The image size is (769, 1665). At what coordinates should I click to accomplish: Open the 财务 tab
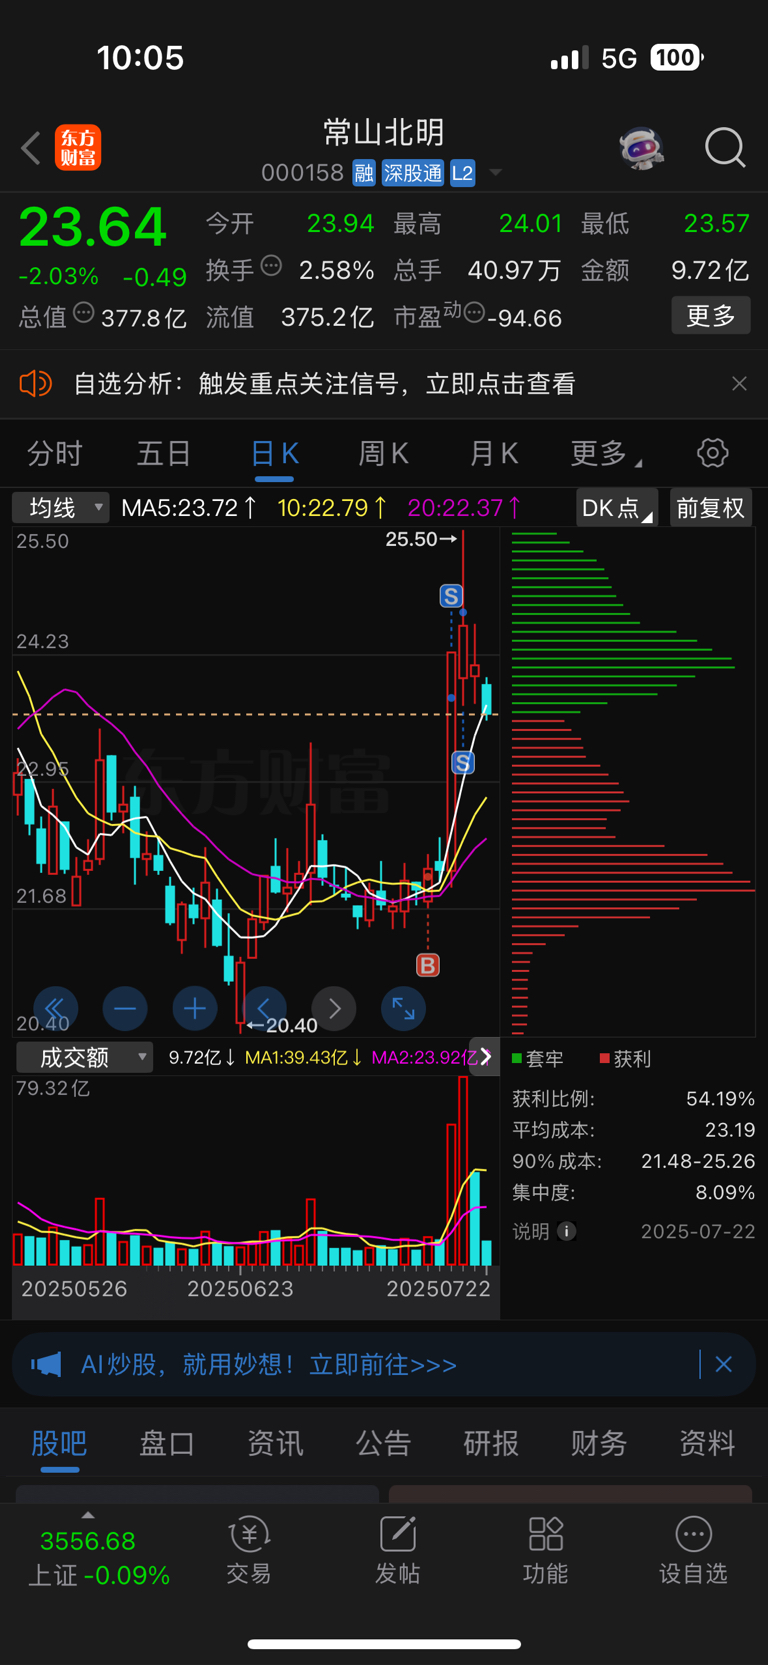599,1443
